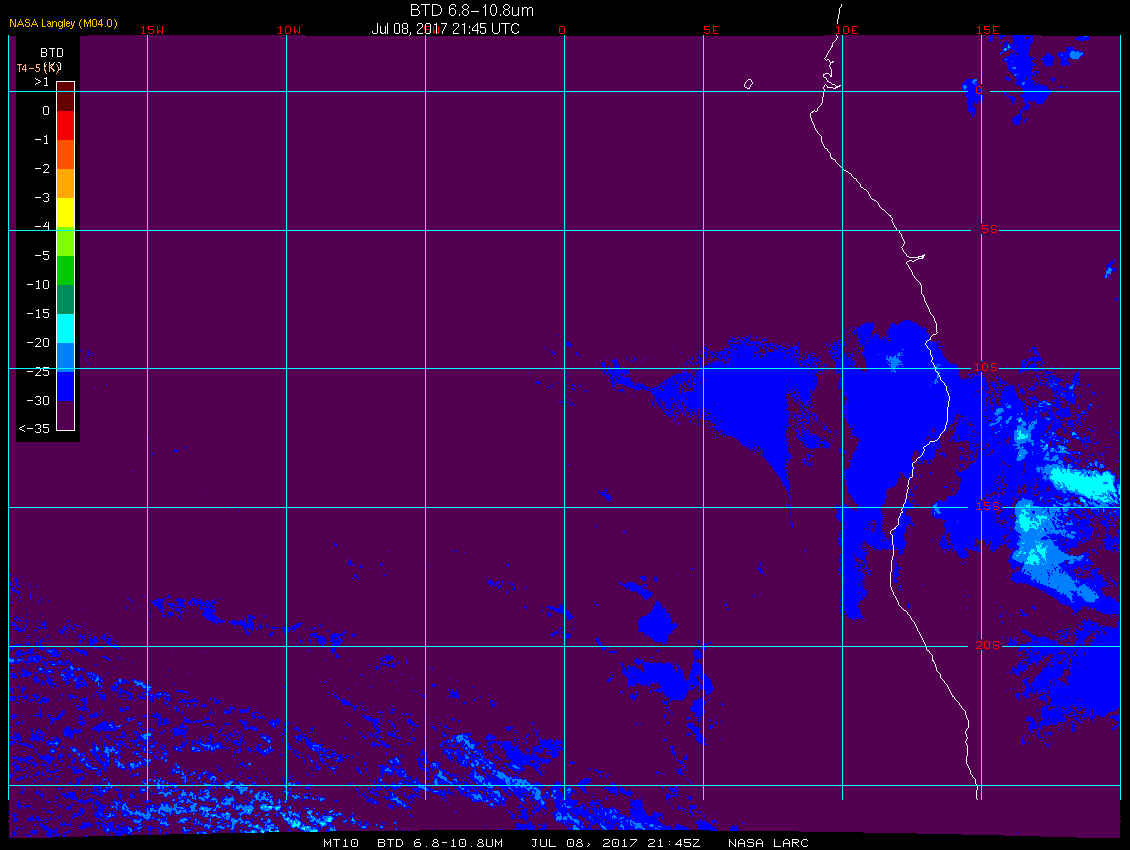Click the dark red >1 color swatch
This screenshot has height=850, width=1130.
pos(66,96)
